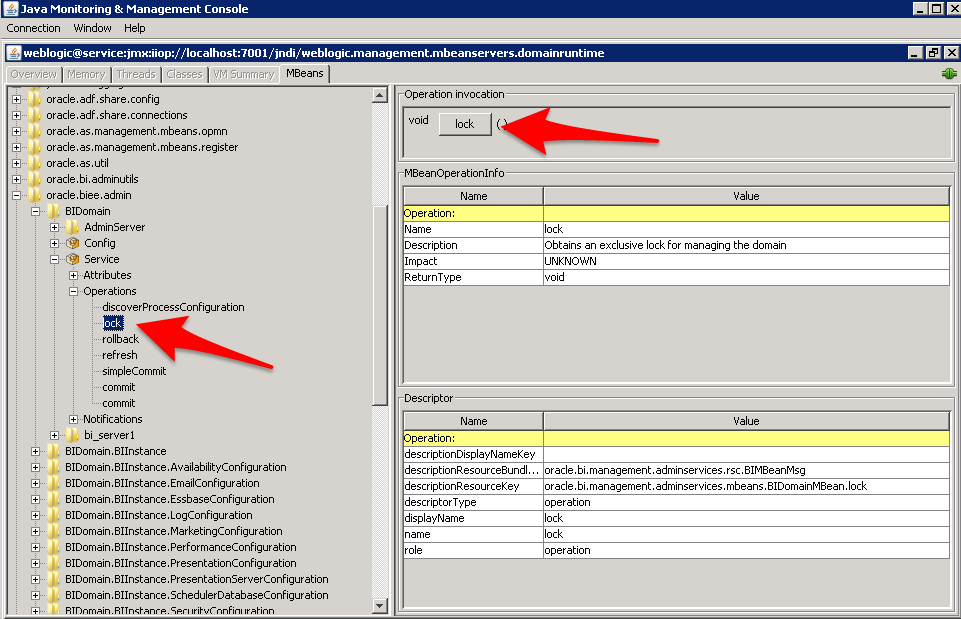Switch to the Threads tab
The image size is (961, 619).
[136, 74]
